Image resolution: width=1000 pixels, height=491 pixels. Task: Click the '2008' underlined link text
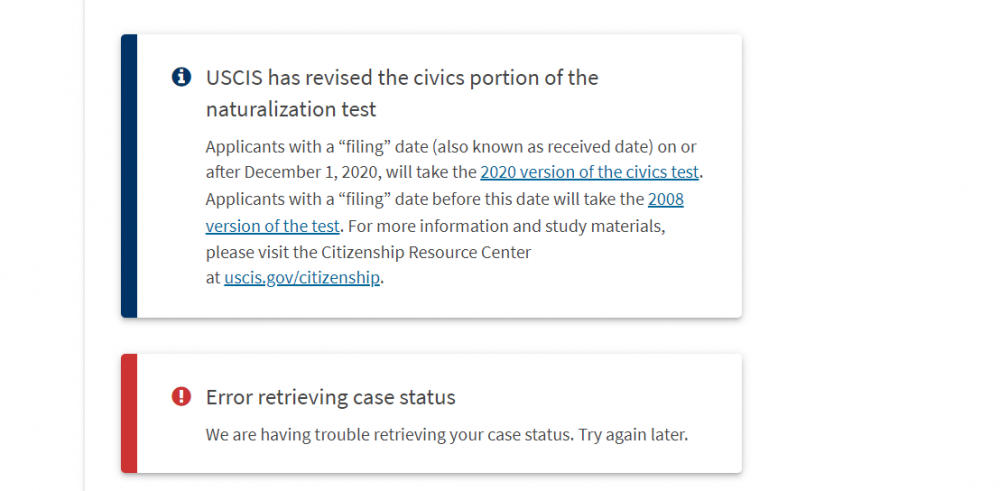pos(666,199)
